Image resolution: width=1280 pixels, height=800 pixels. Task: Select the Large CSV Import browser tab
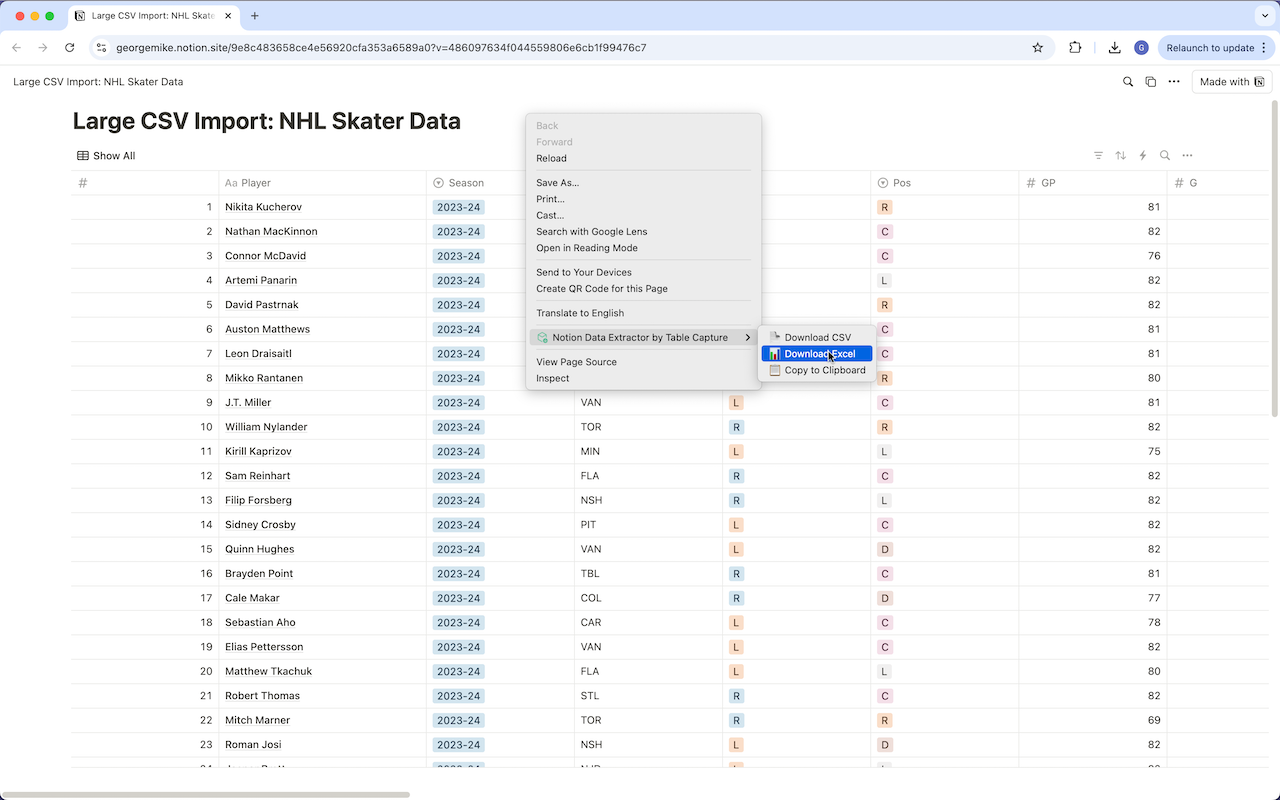pyautogui.click(x=152, y=16)
